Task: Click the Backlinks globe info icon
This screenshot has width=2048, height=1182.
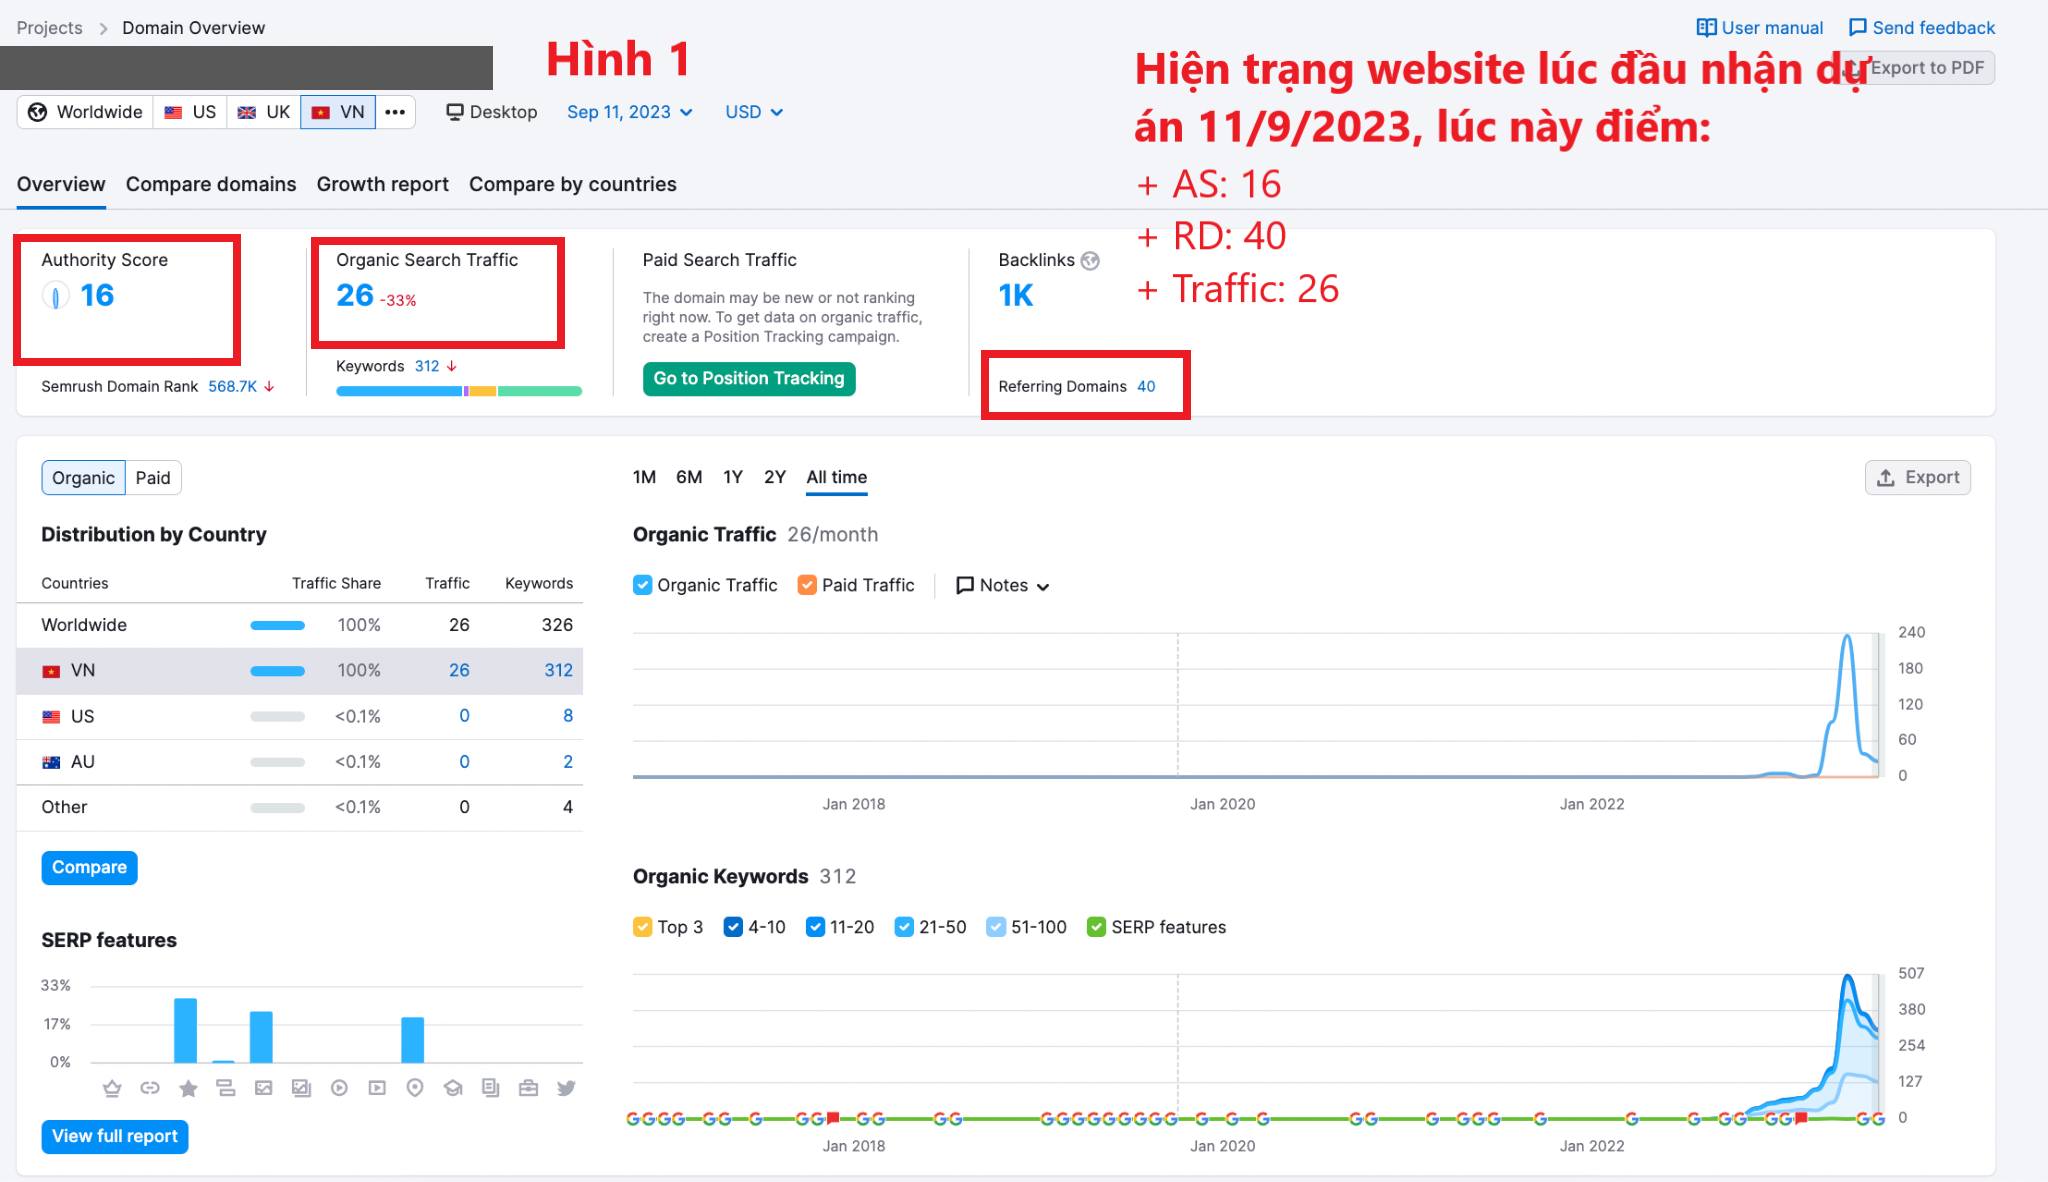Action: click(1090, 261)
